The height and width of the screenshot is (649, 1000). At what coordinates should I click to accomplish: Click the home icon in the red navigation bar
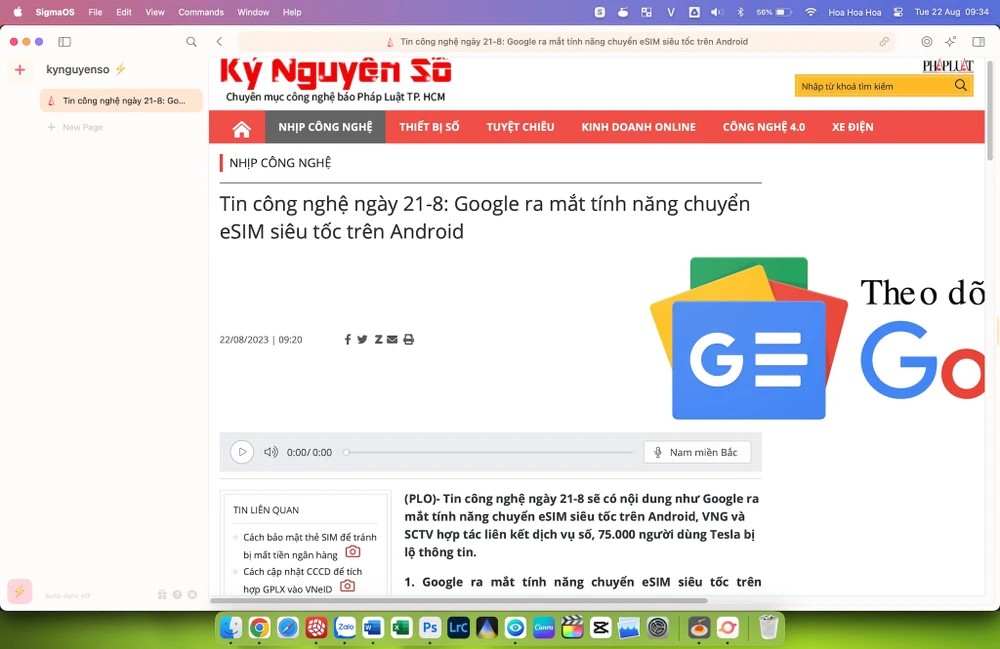241,128
